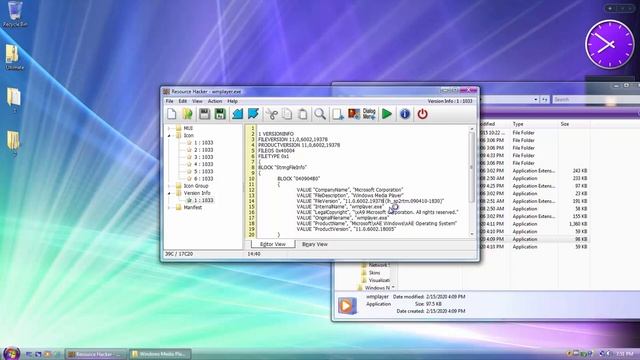Viewport: 640px width, 360px height.
Task: Click the FILEOS 0x40004 line
Action: pos(276,151)
